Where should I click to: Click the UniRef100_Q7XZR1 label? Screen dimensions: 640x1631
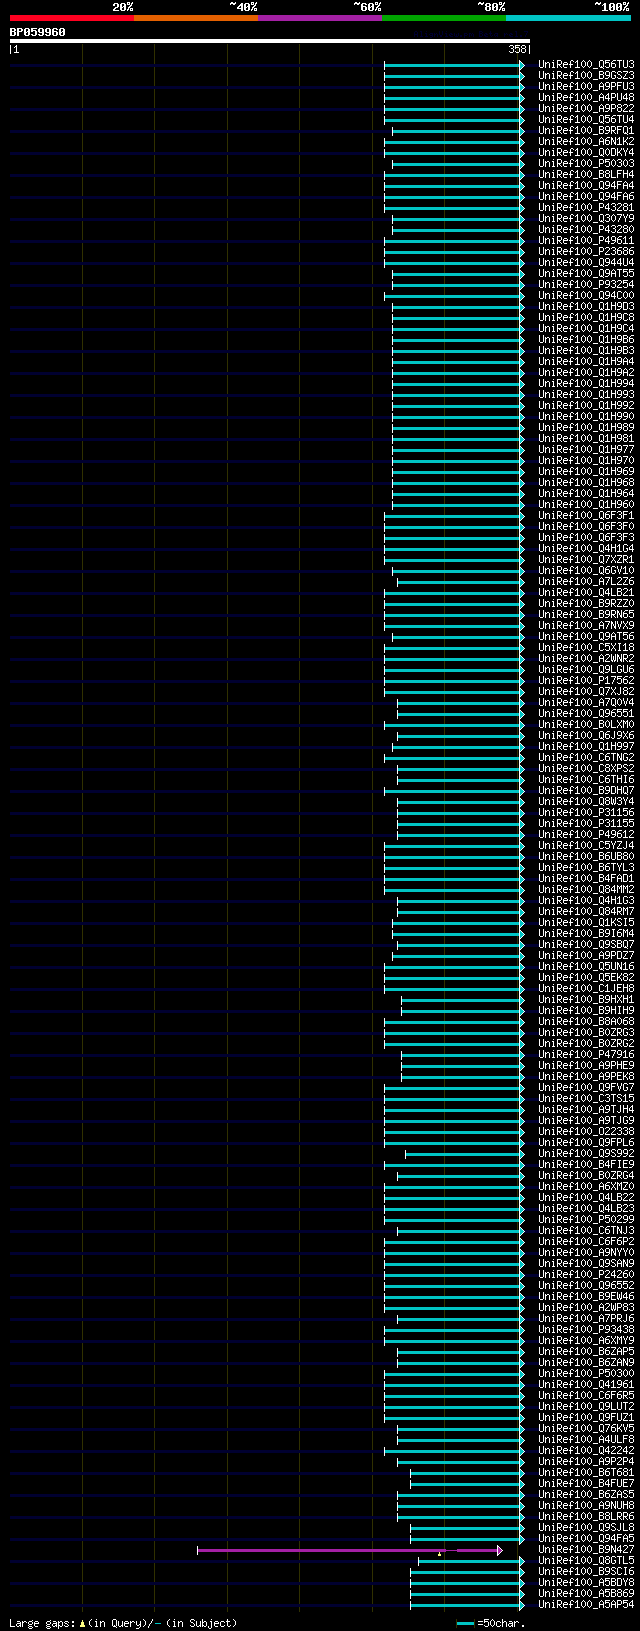[586, 559]
